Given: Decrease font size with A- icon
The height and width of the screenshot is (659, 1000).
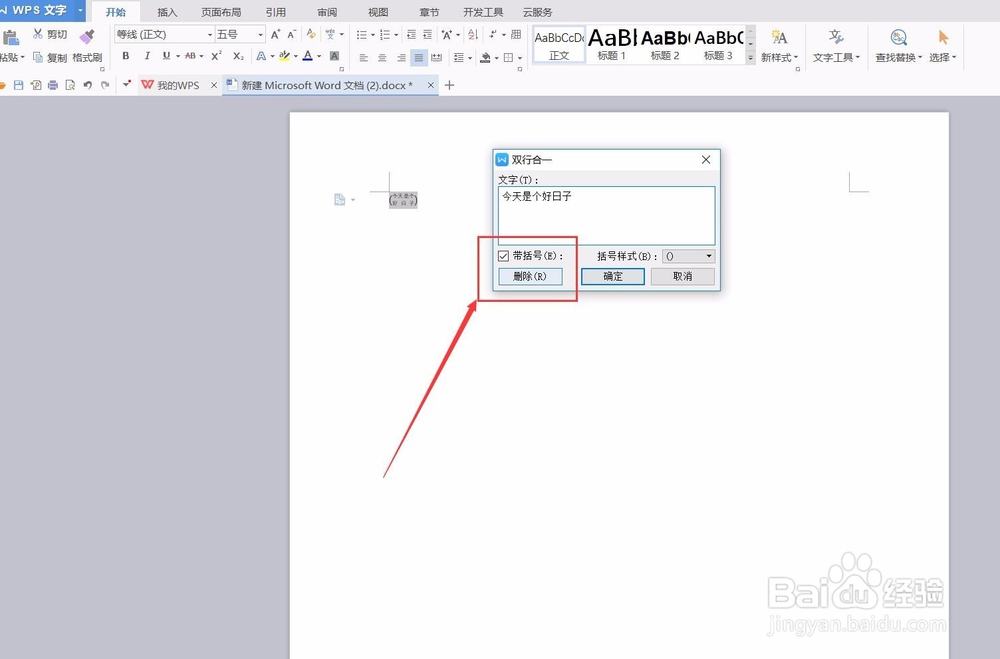Looking at the screenshot, I should click(291, 34).
